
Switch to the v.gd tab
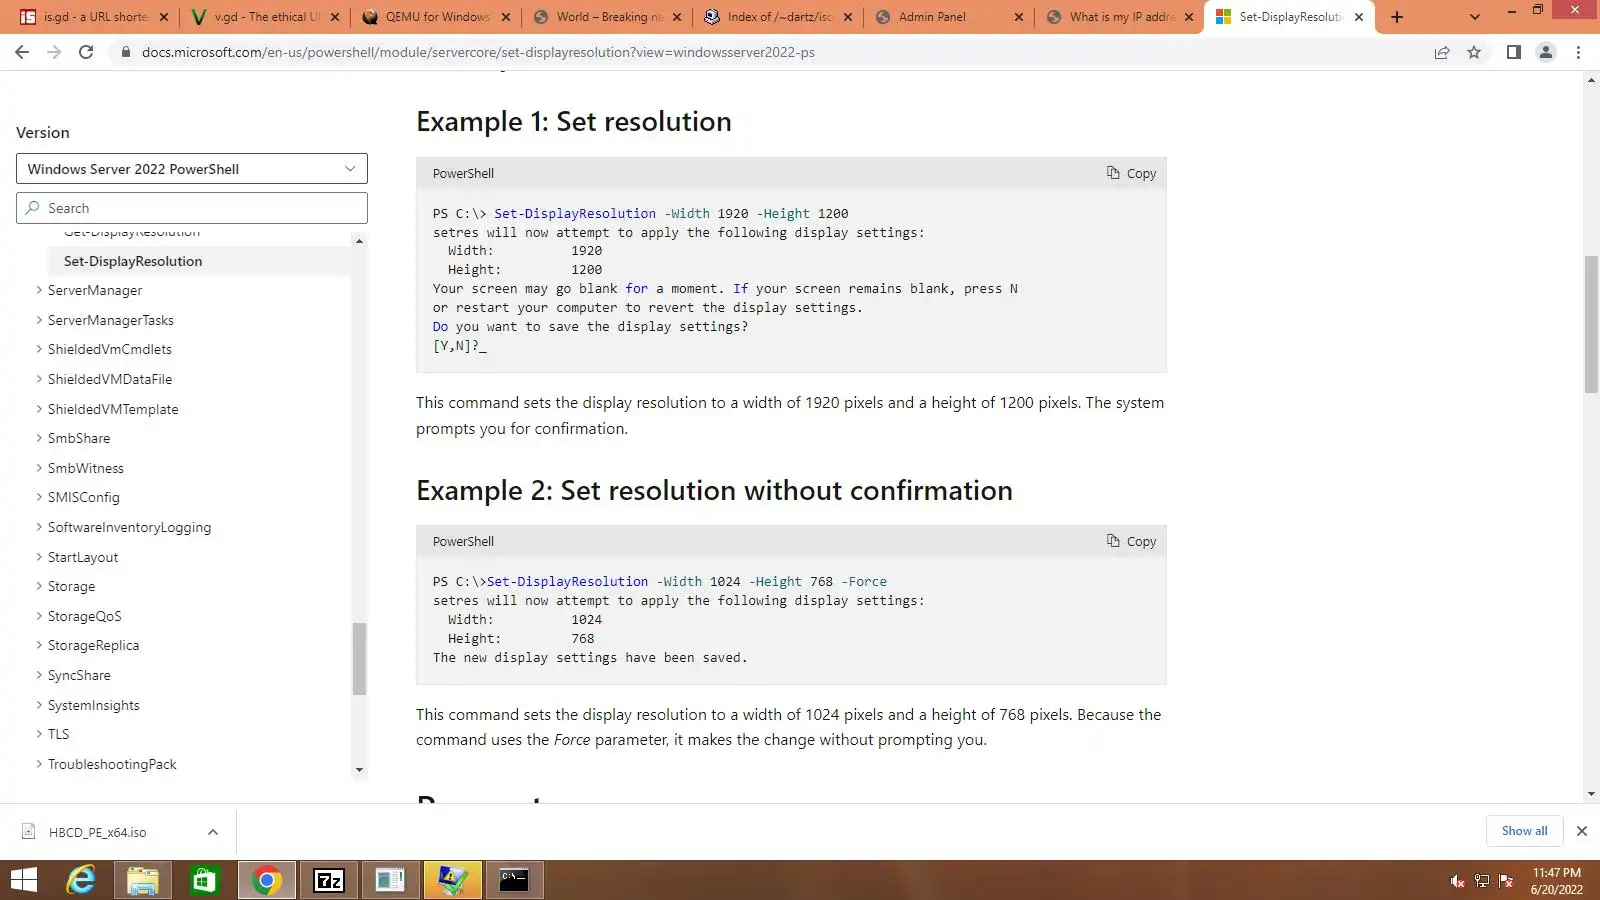click(x=265, y=17)
